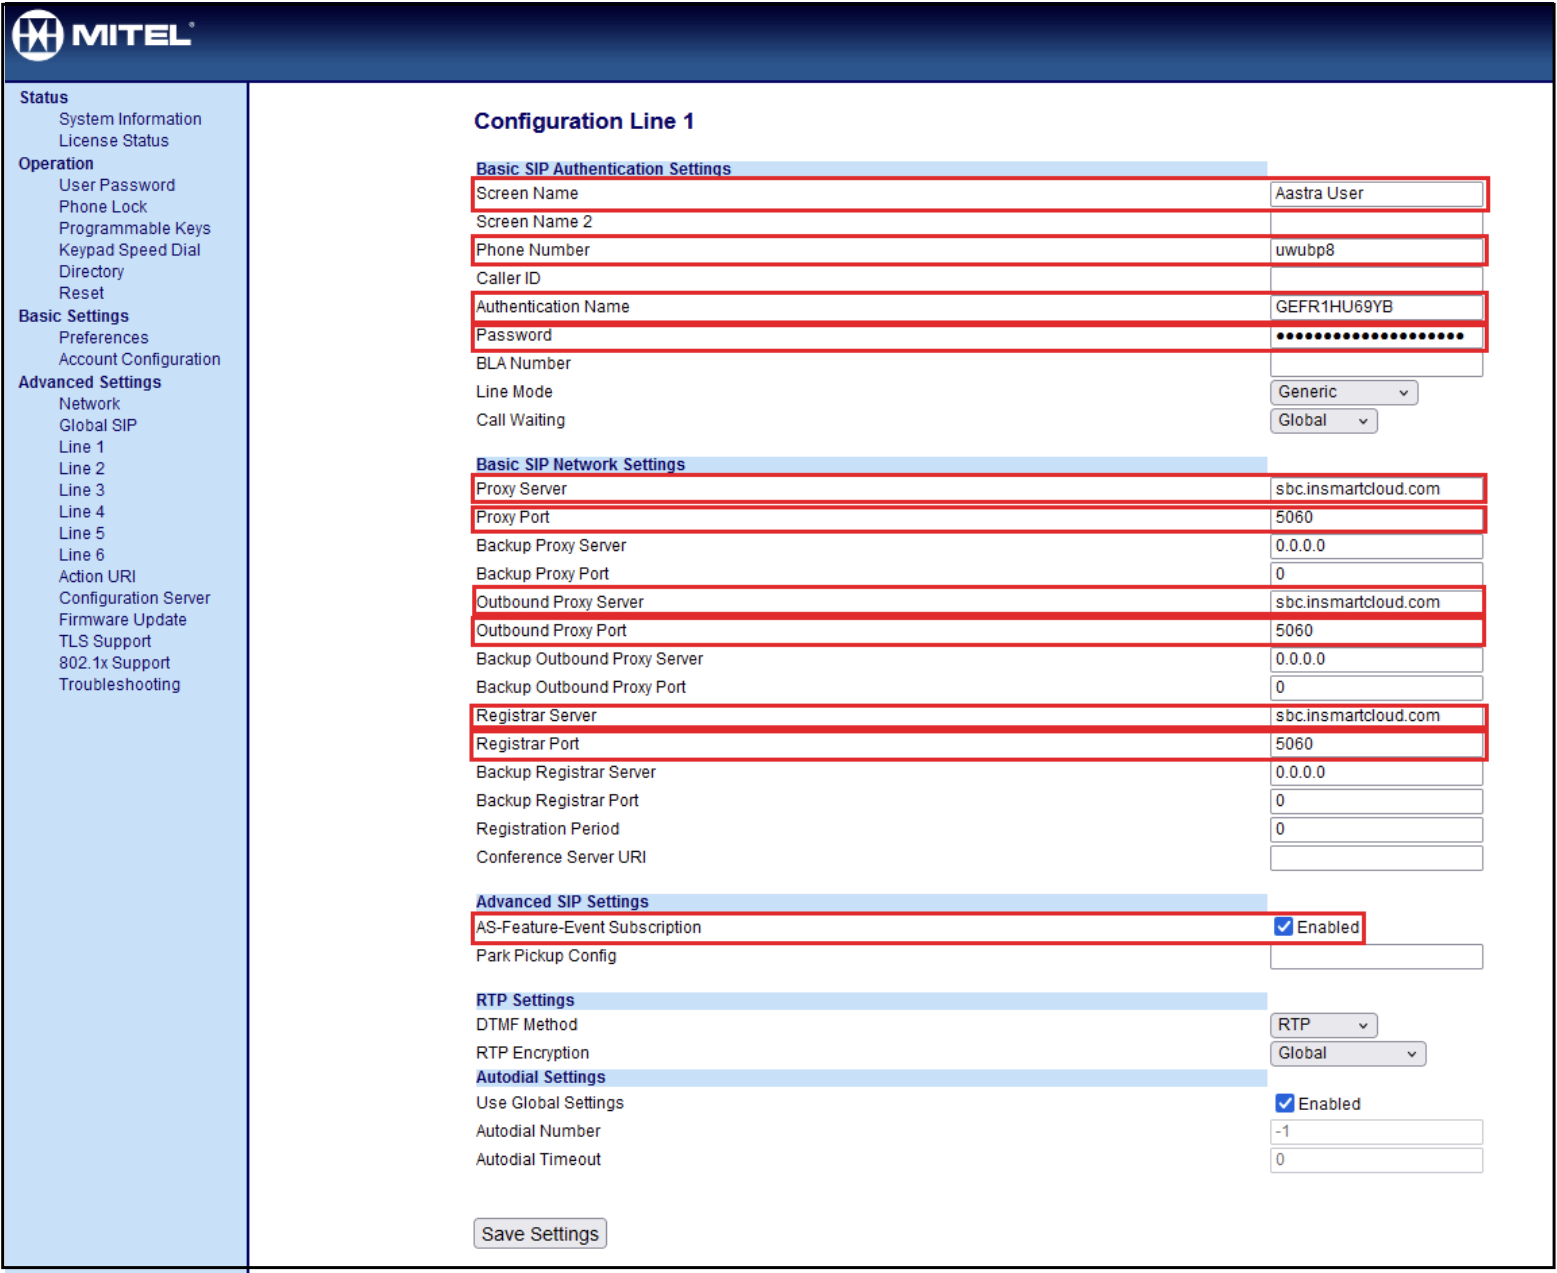
Task: Go to User Password page
Action: [117, 185]
